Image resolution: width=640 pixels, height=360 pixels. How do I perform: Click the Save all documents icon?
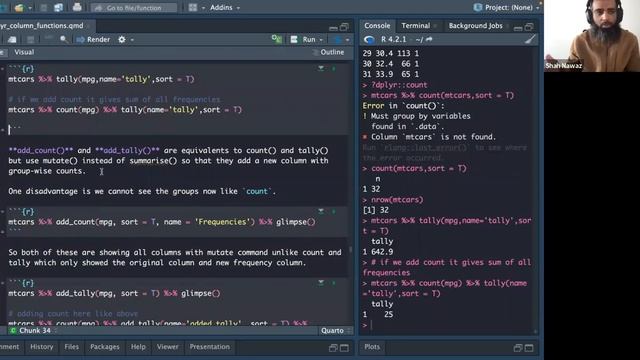(x=59, y=7)
